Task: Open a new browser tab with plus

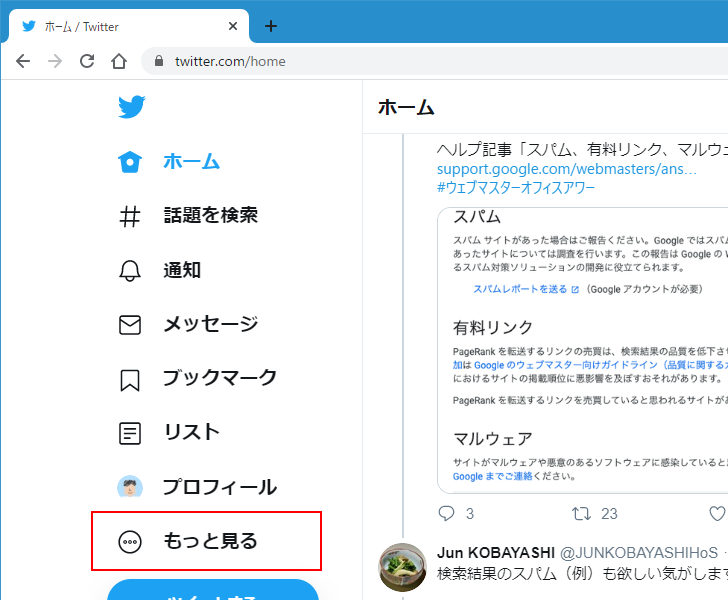Action: [271, 26]
